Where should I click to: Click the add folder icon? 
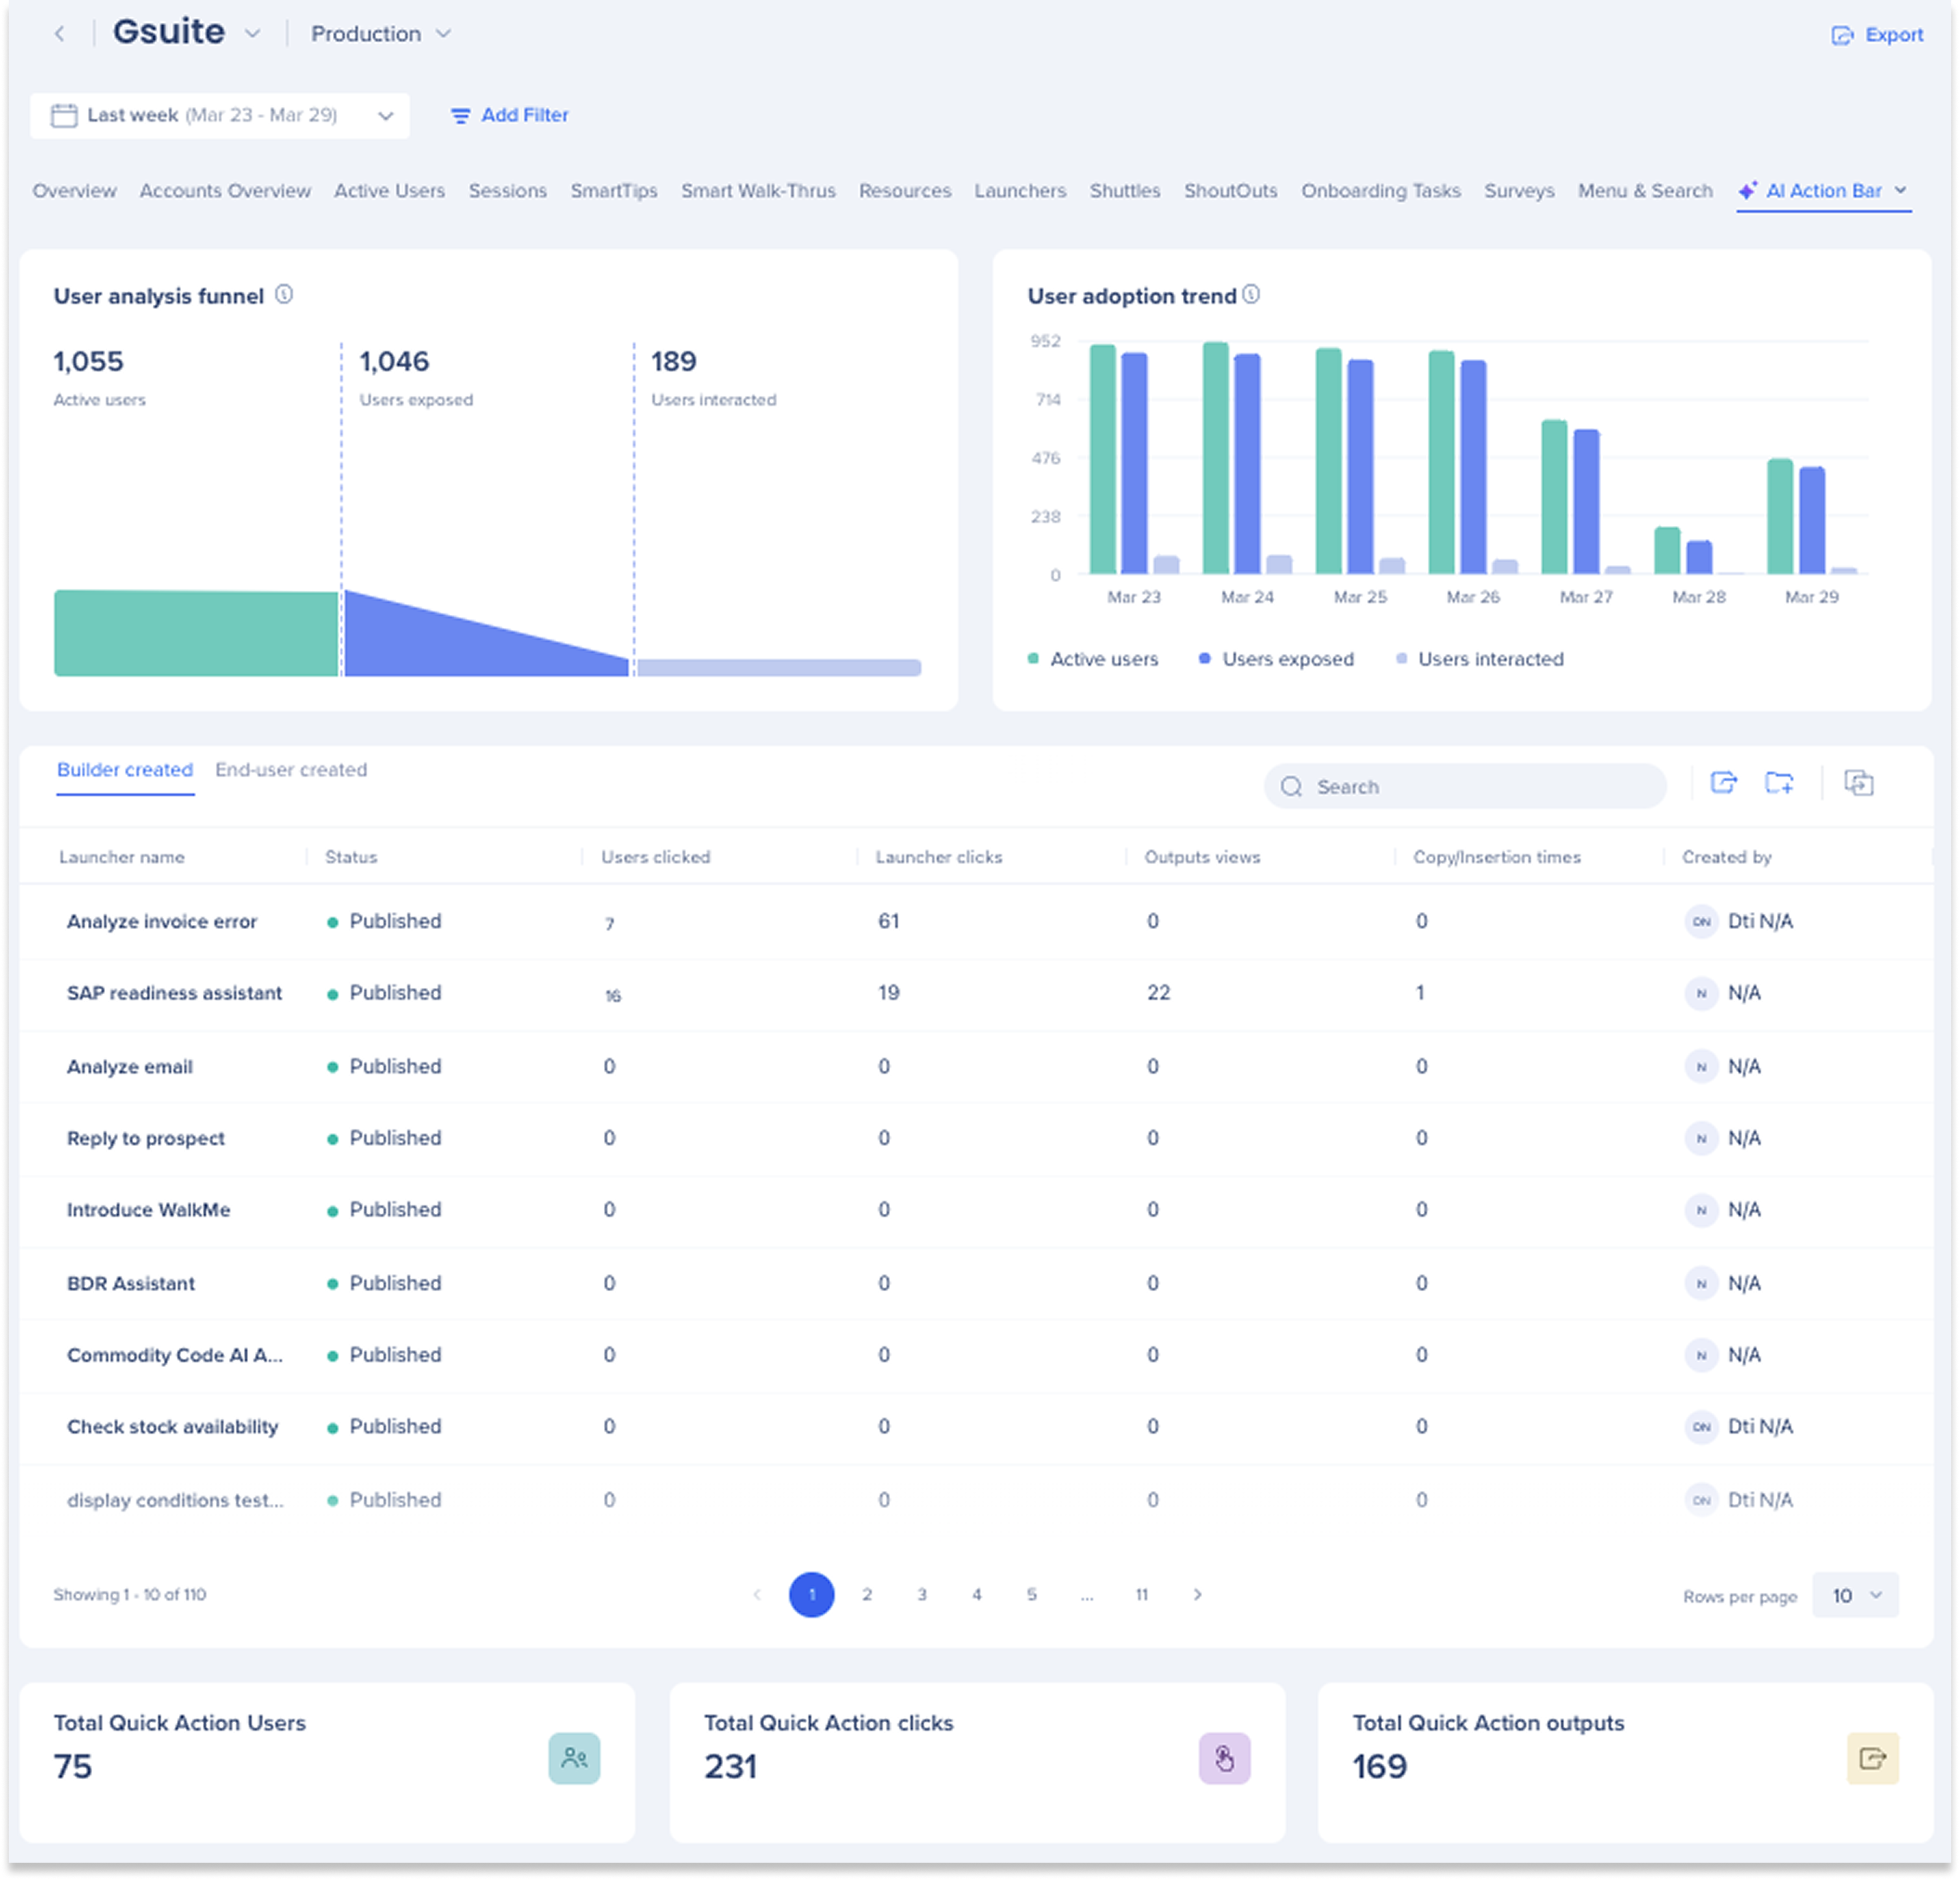[x=1778, y=783]
